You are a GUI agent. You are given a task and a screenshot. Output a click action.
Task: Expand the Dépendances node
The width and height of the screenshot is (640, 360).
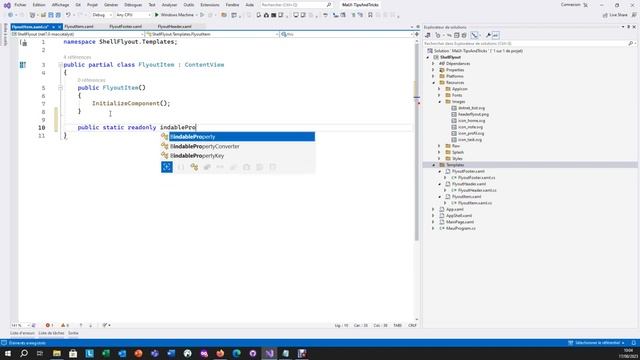click(x=433, y=64)
